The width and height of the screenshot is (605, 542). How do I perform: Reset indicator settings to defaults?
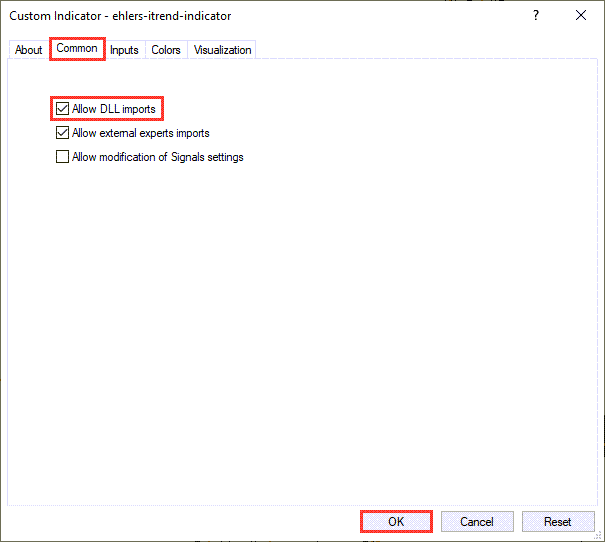[x=558, y=522]
